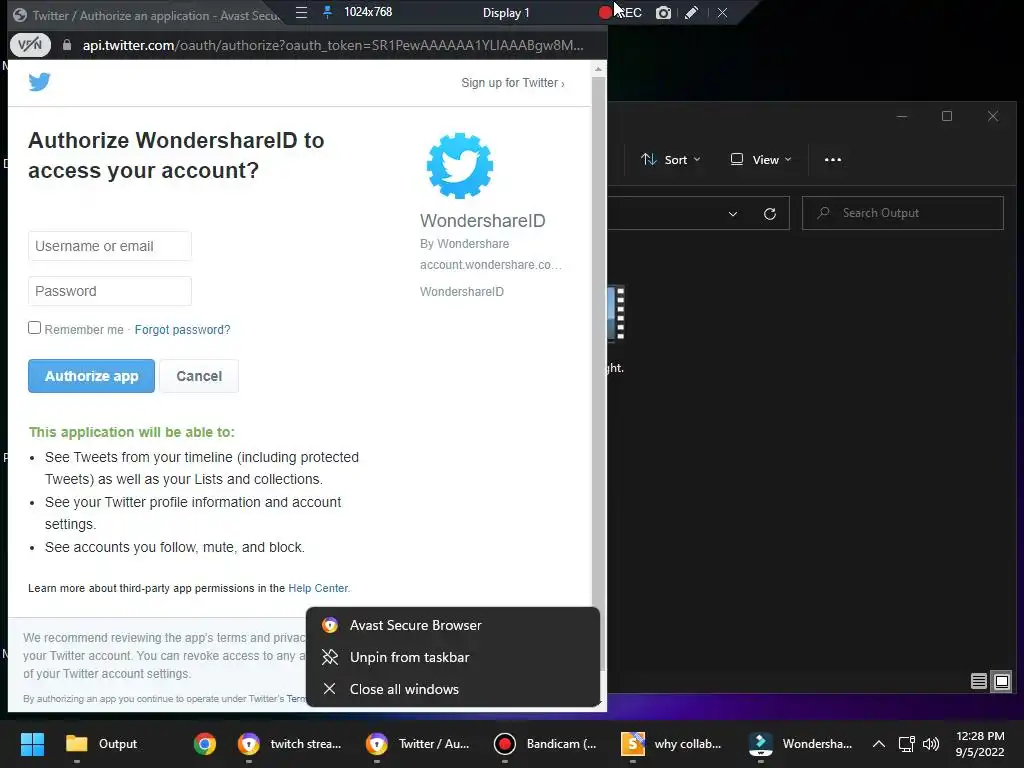Viewport: 1024px width, 768px height.
Task: Choose Close all windows
Action: pos(453,689)
